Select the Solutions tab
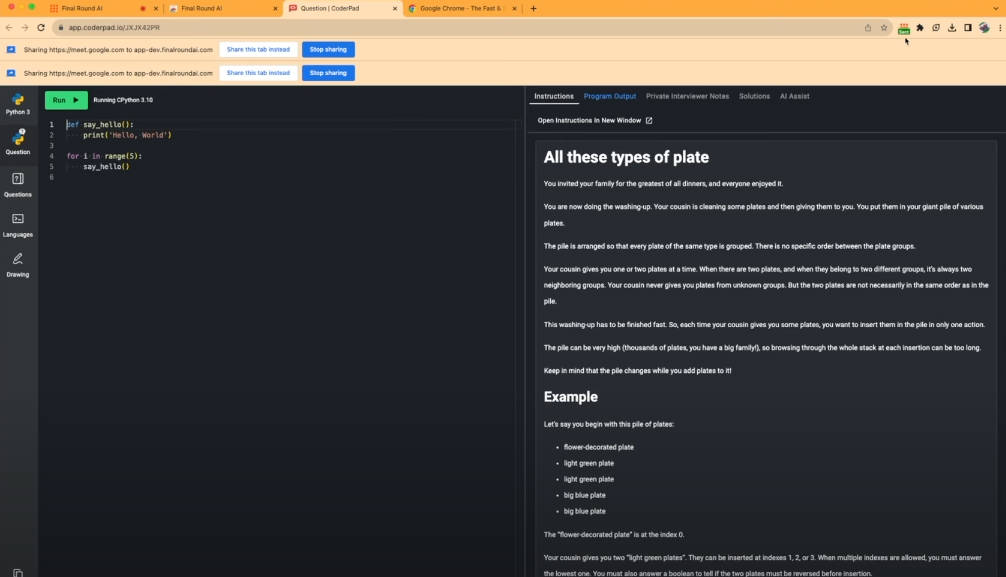Image resolution: width=1006 pixels, height=577 pixels. [x=754, y=96]
